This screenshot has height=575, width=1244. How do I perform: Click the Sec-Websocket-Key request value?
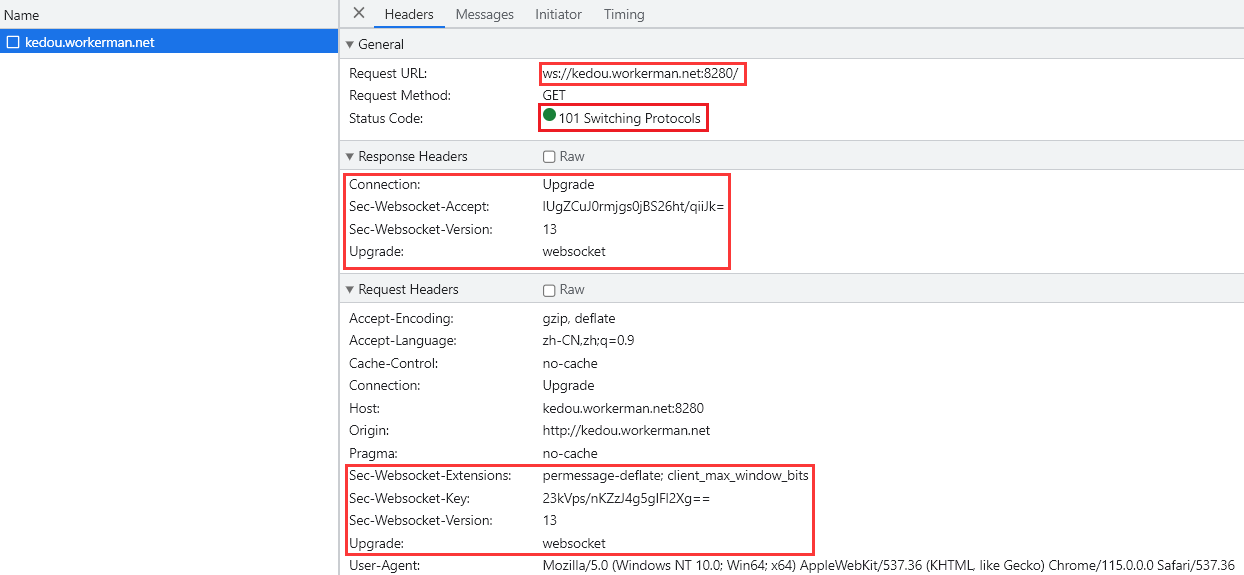point(626,498)
